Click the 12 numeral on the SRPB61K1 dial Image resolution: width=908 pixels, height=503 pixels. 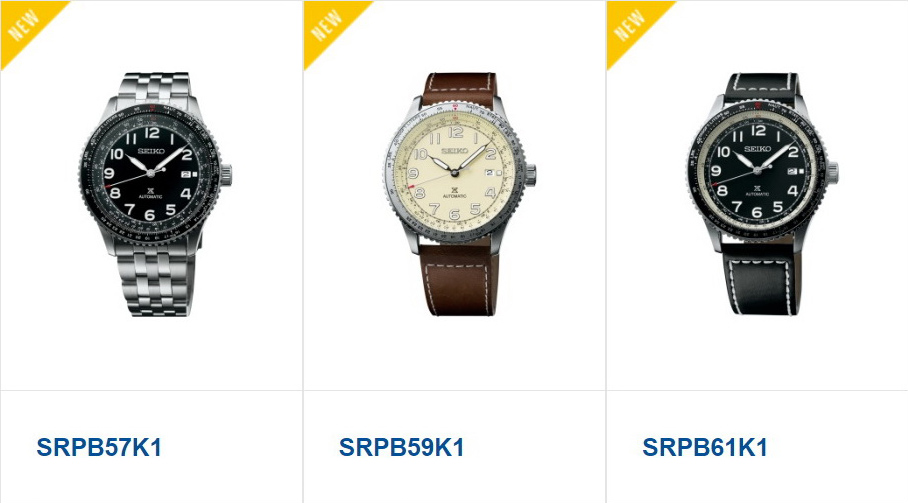(x=758, y=130)
